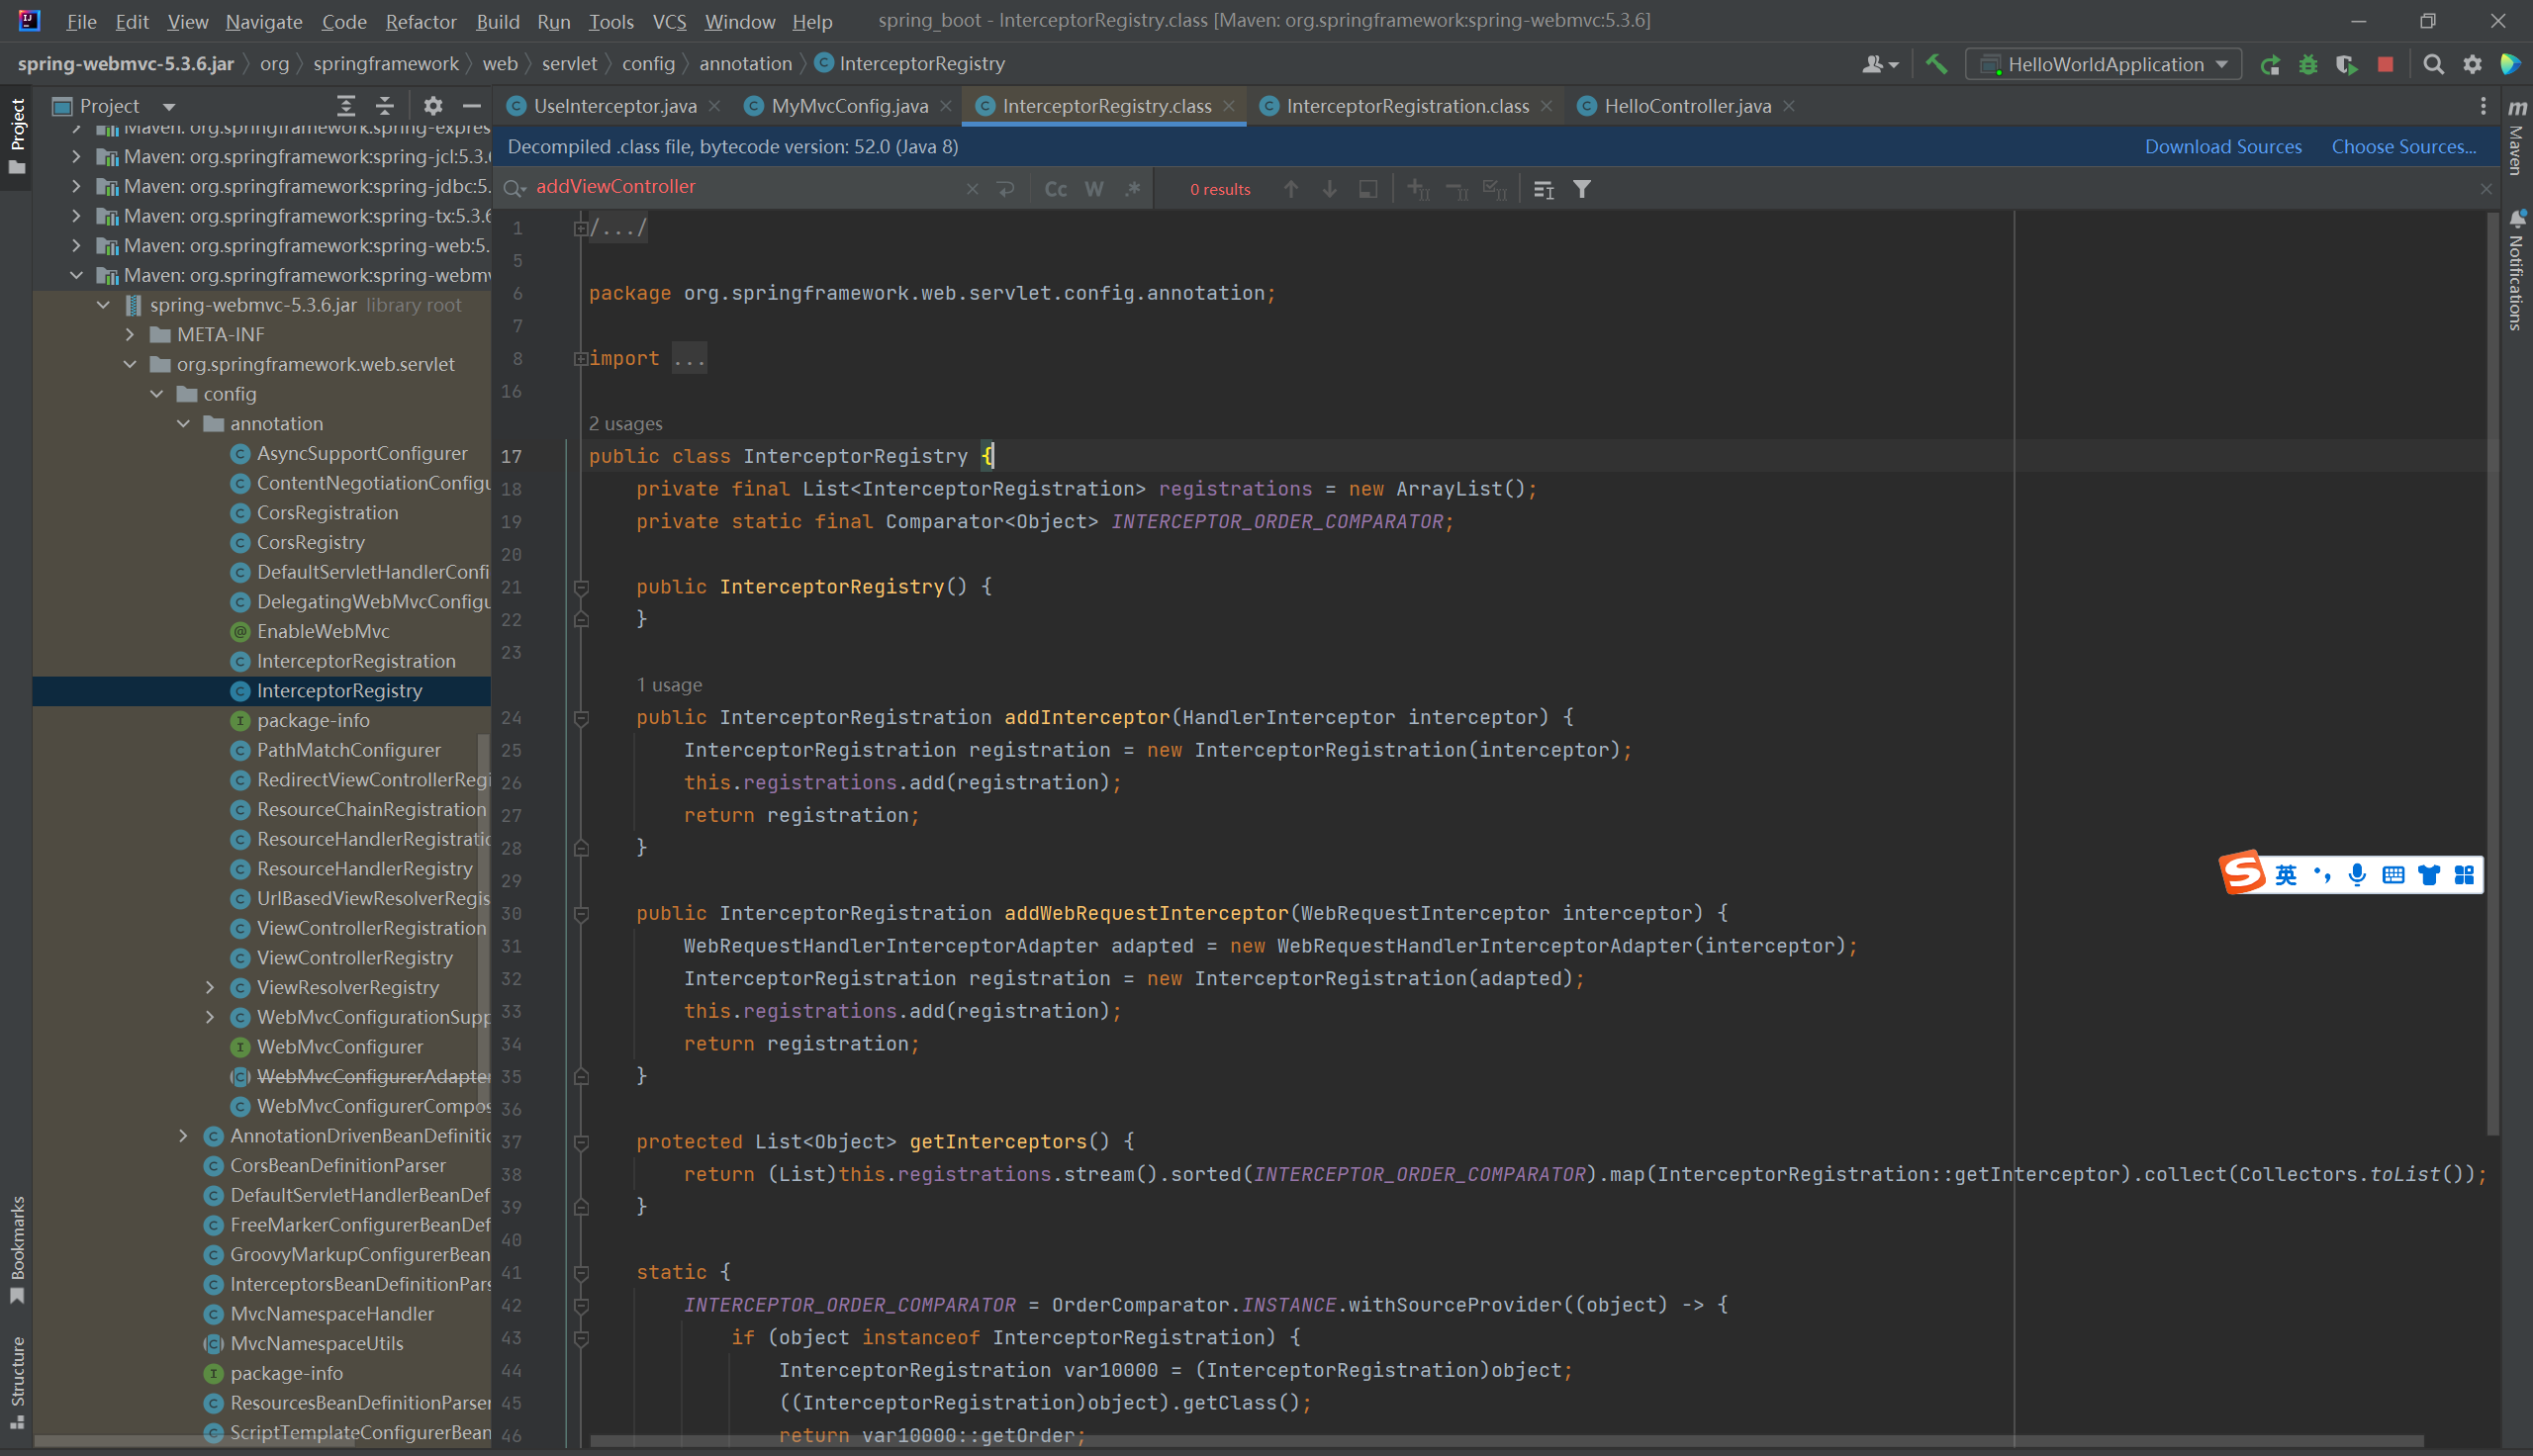Open Project panel settings gear
Screen dimensions: 2533x1456
(x=432, y=106)
